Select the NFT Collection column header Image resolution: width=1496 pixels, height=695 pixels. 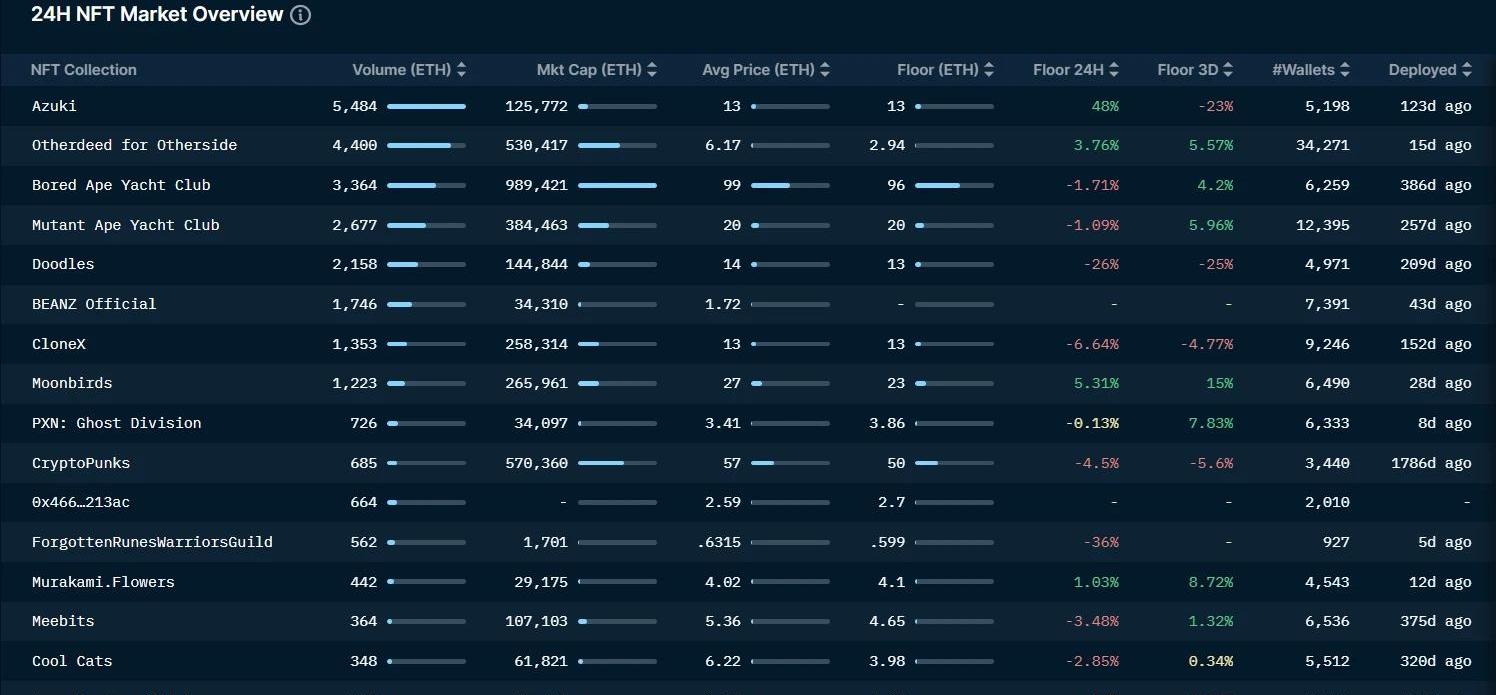coord(84,70)
